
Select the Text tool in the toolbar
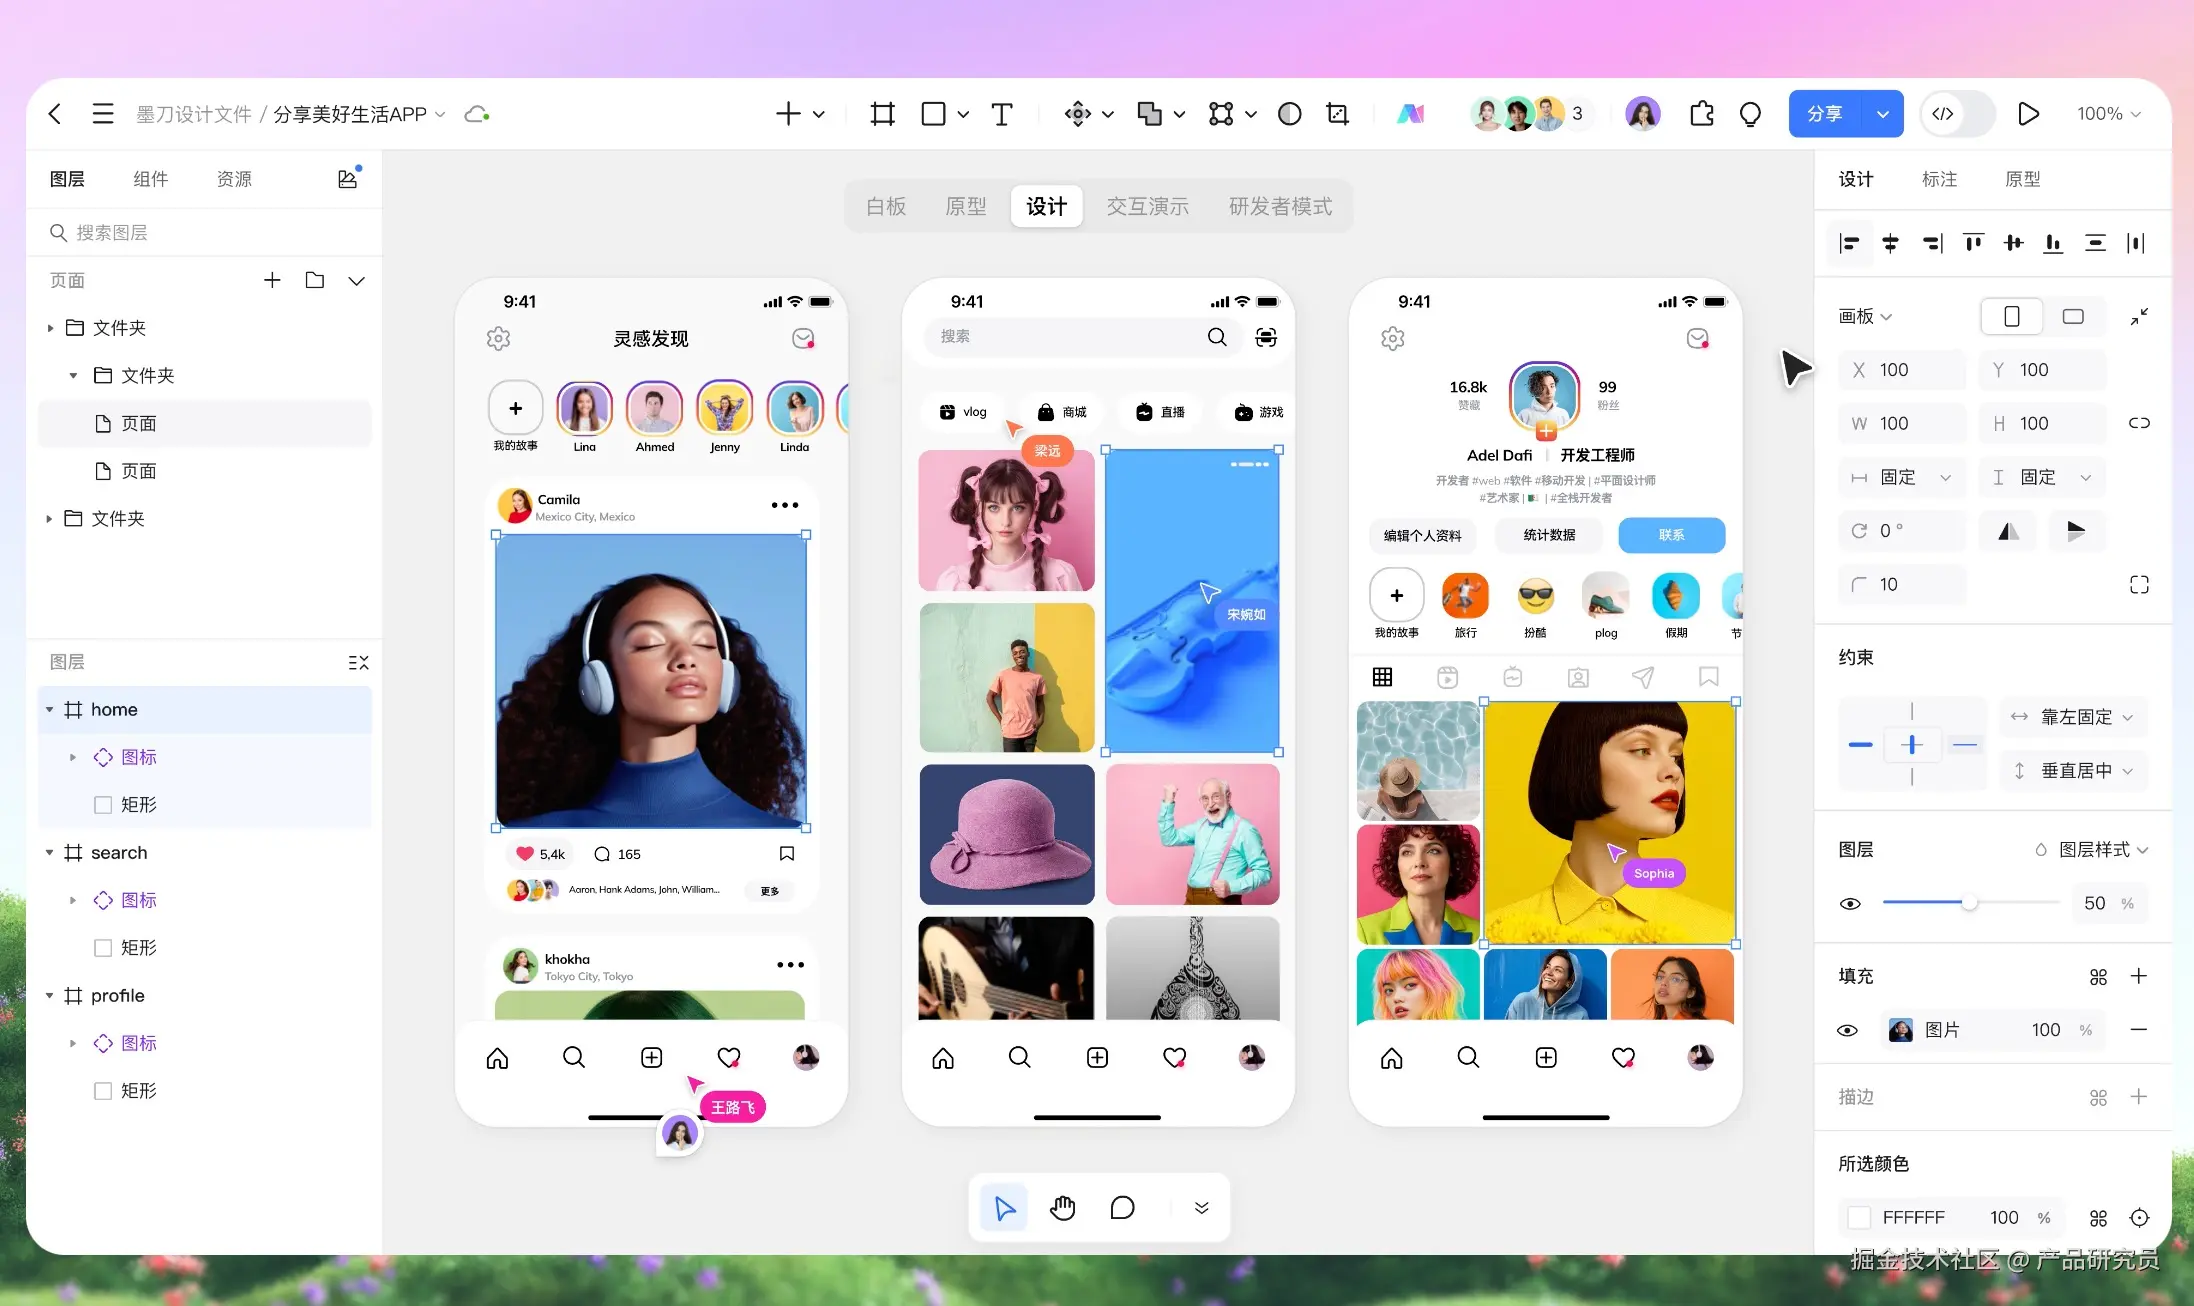pyautogui.click(x=1001, y=114)
